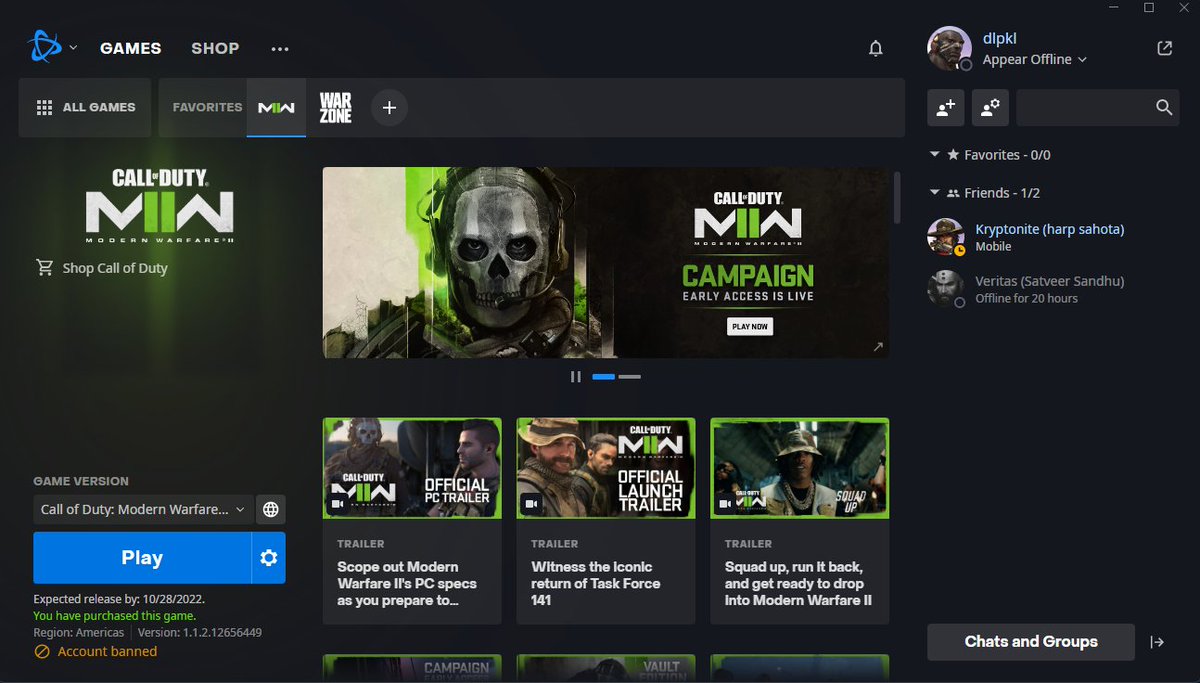Open game settings gear next to Play
This screenshot has width=1200, height=683.
(269, 558)
